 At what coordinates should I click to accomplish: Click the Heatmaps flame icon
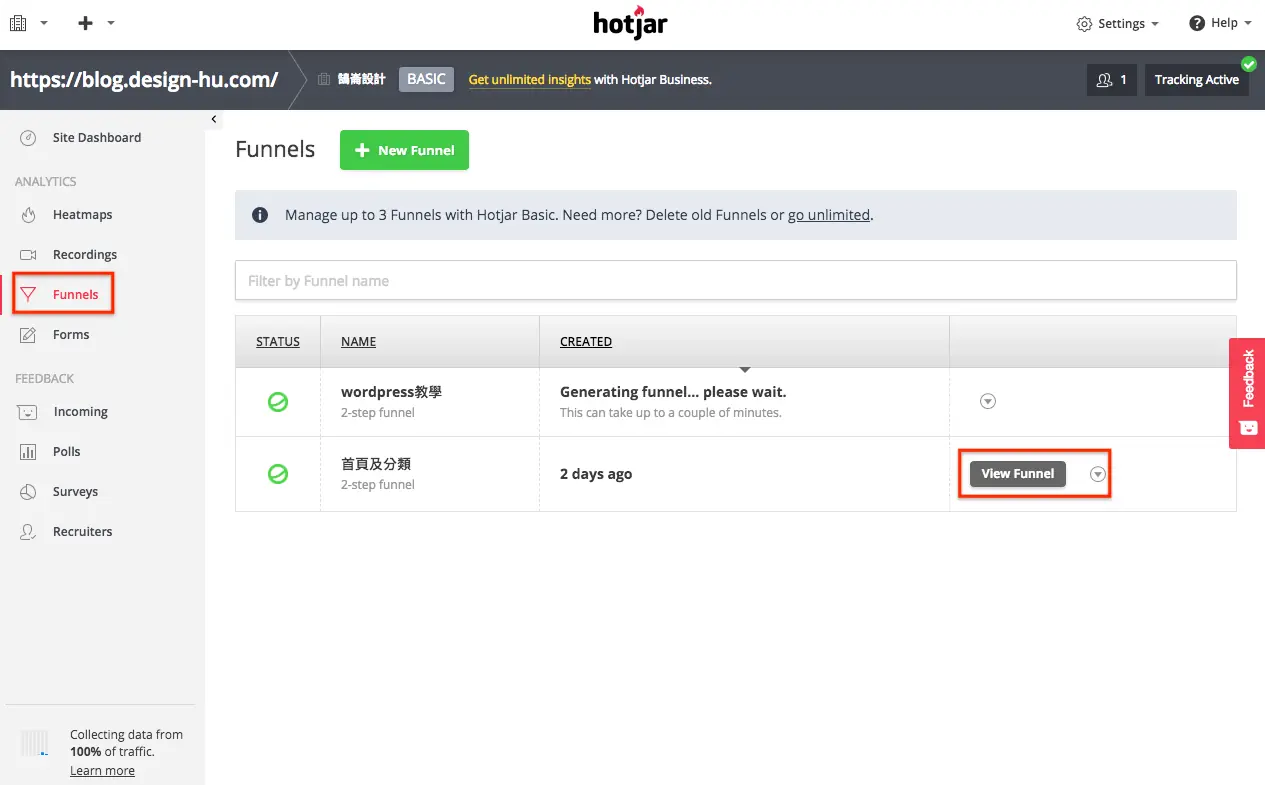pyautogui.click(x=29, y=215)
